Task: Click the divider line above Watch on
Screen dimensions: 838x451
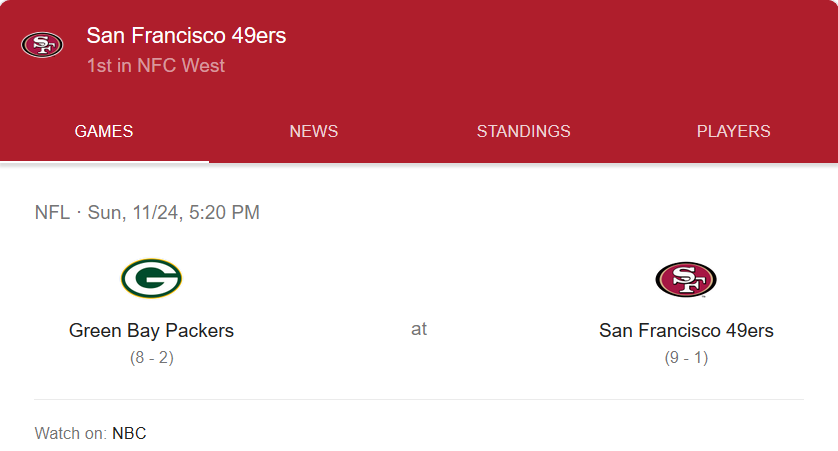Action: click(x=419, y=399)
